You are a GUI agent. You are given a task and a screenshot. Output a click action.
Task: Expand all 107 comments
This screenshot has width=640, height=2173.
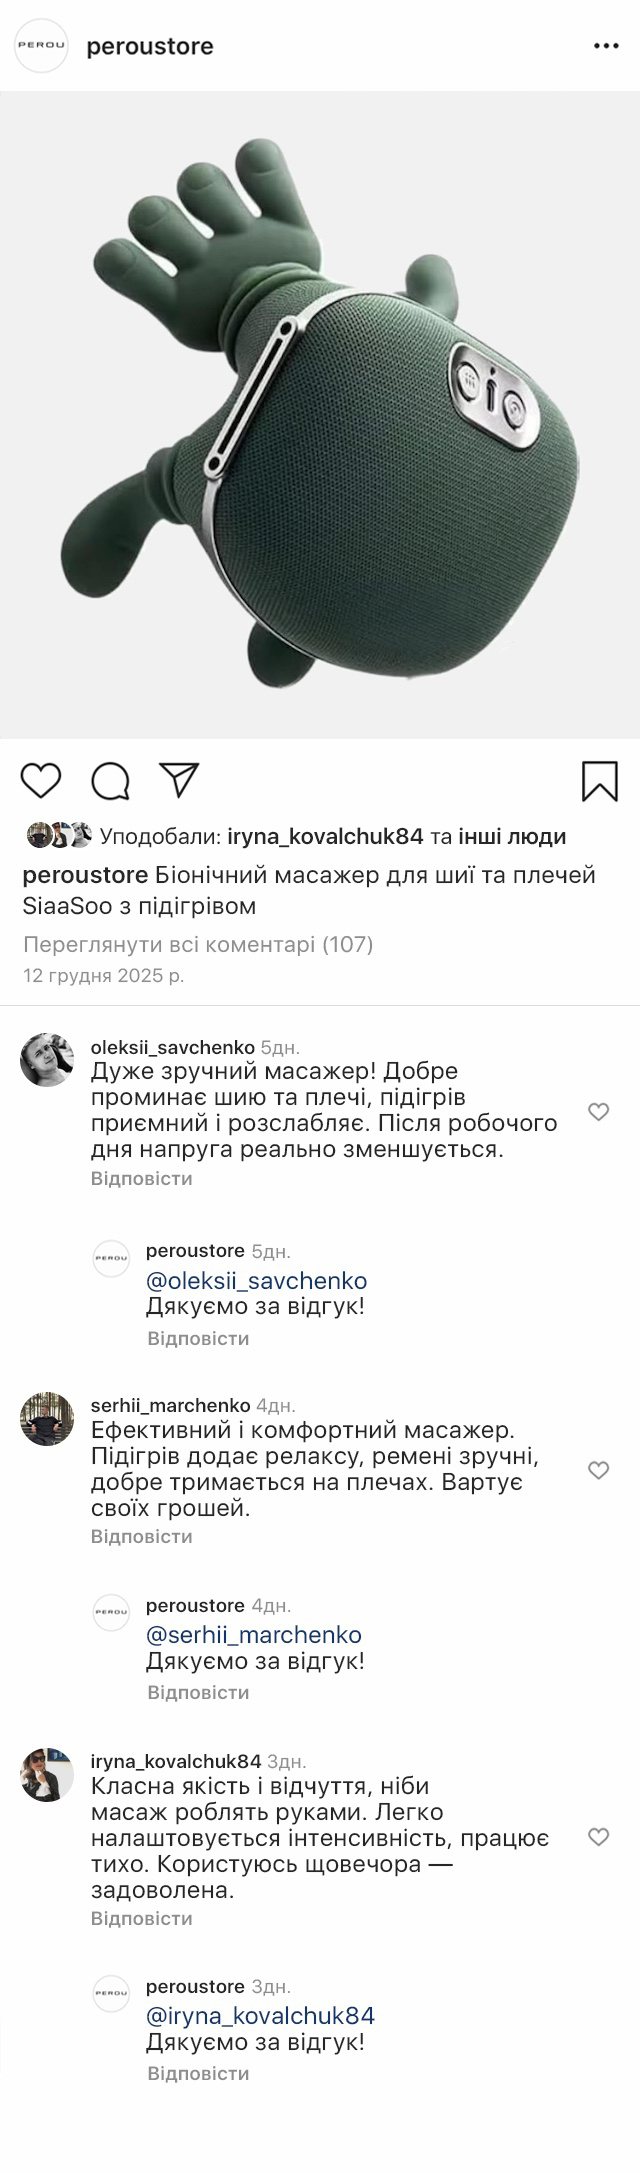[x=198, y=944]
